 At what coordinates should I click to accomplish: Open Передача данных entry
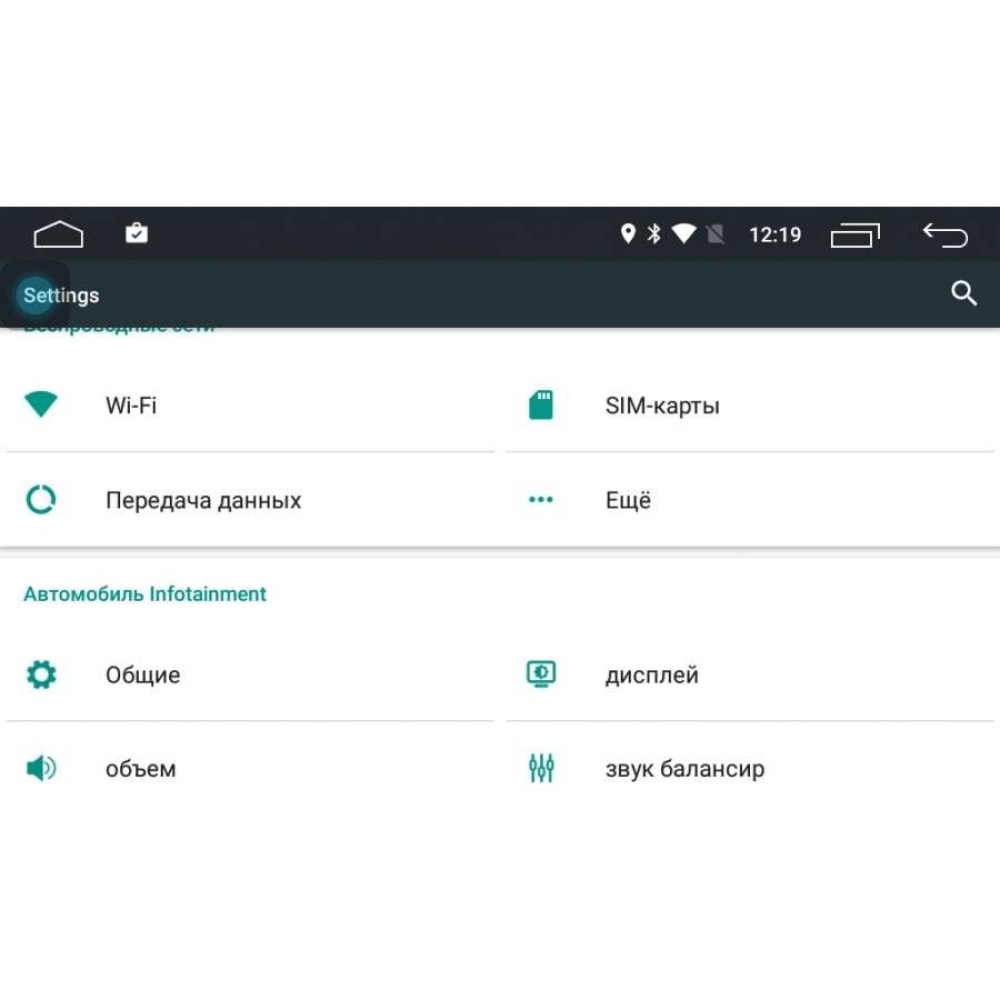coord(249,499)
